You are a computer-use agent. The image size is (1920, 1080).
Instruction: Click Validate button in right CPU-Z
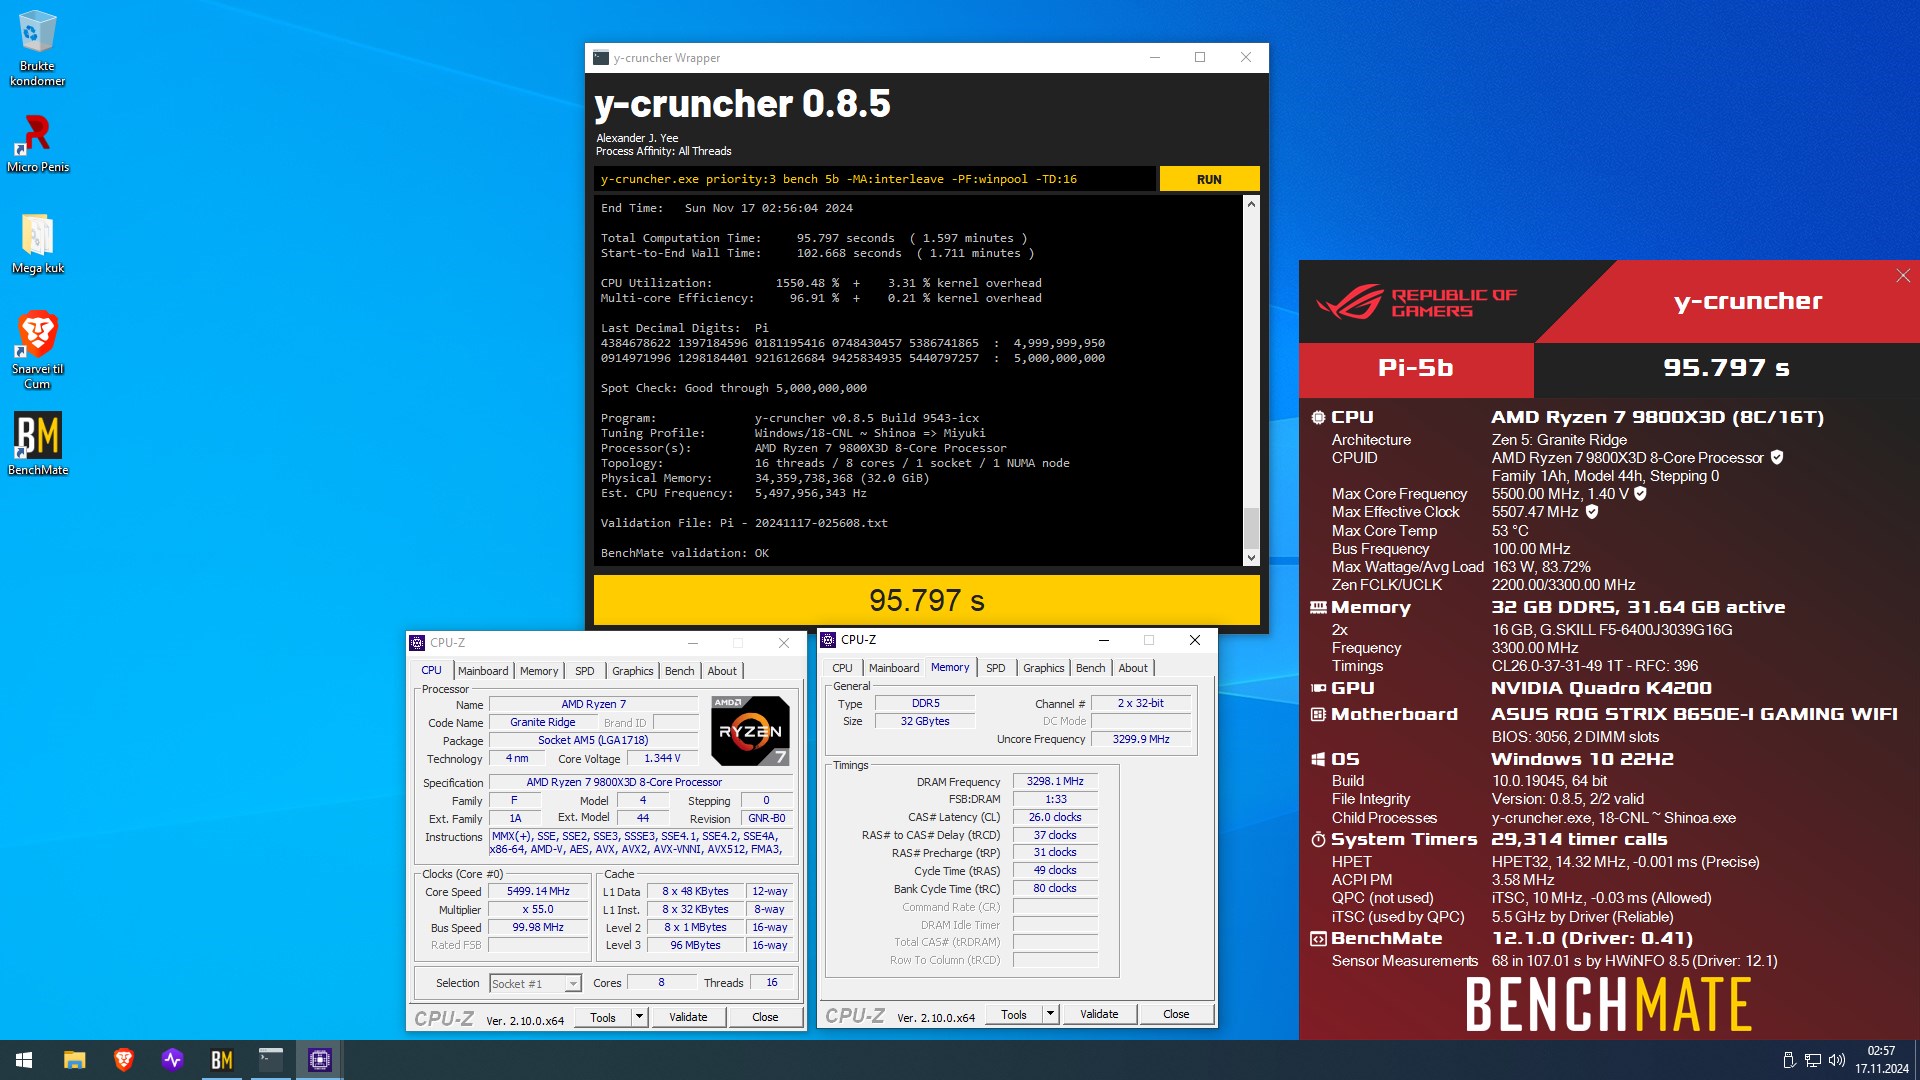(x=1099, y=1014)
